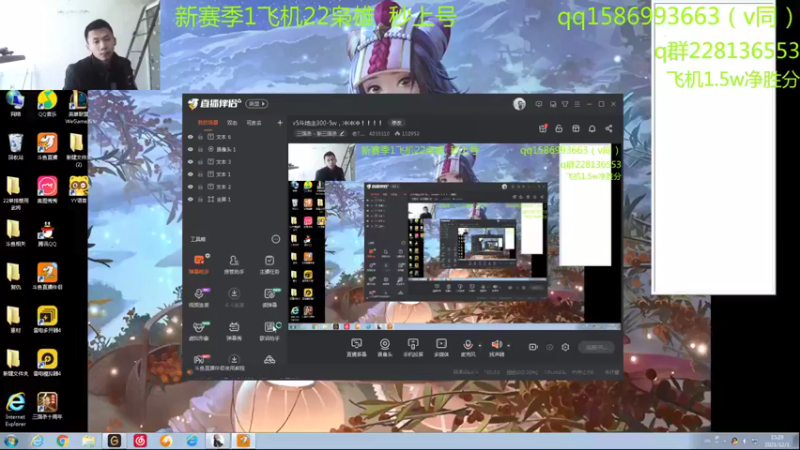Click the start streaming button
This screenshot has width=800, height=450.
[x=596, y=347]
